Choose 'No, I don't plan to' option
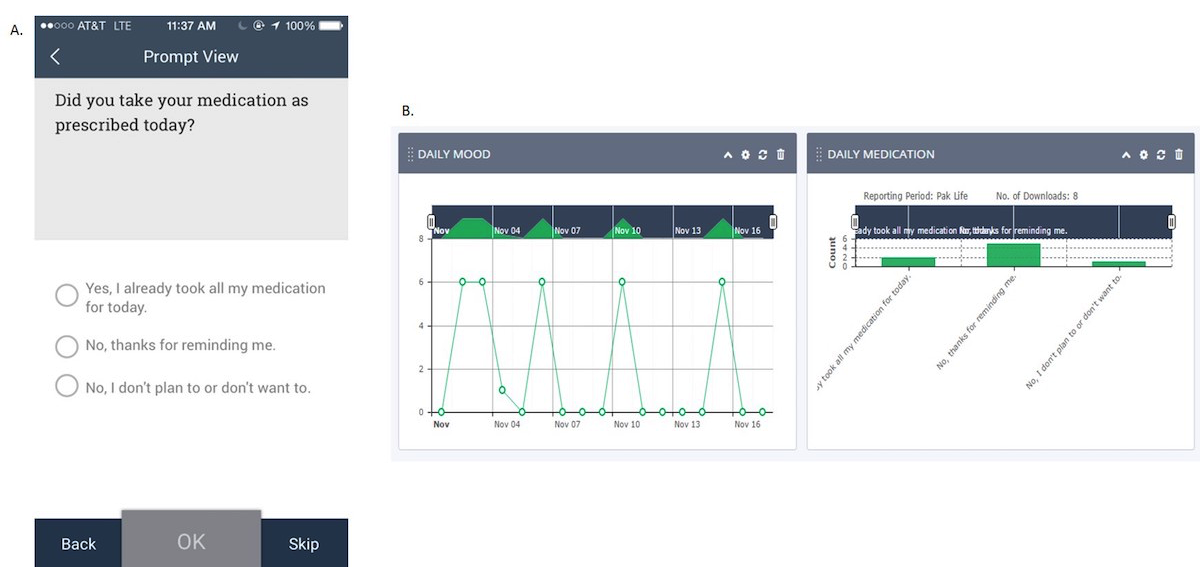 [67, 386]
